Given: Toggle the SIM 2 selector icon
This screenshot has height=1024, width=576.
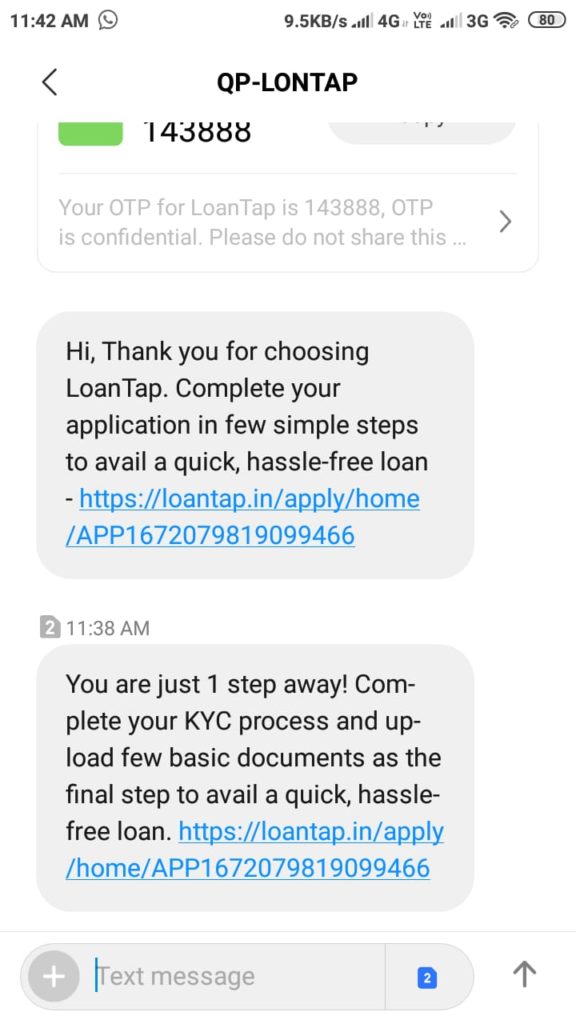Looking at the screenshot, I should click(x=427, y=978).
